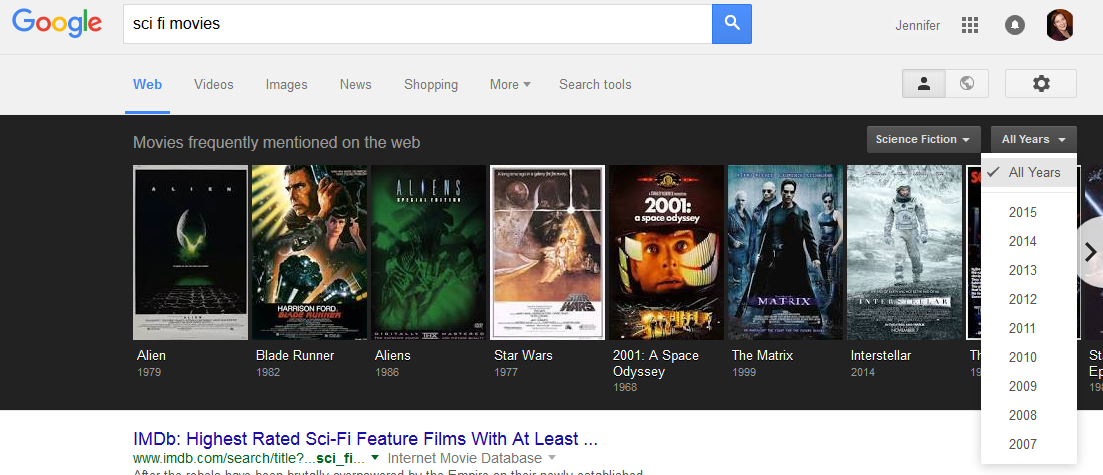Screen dimensions: 1103x475
Task: Choose 2012 from the year list
Action: pos(1023,299)
